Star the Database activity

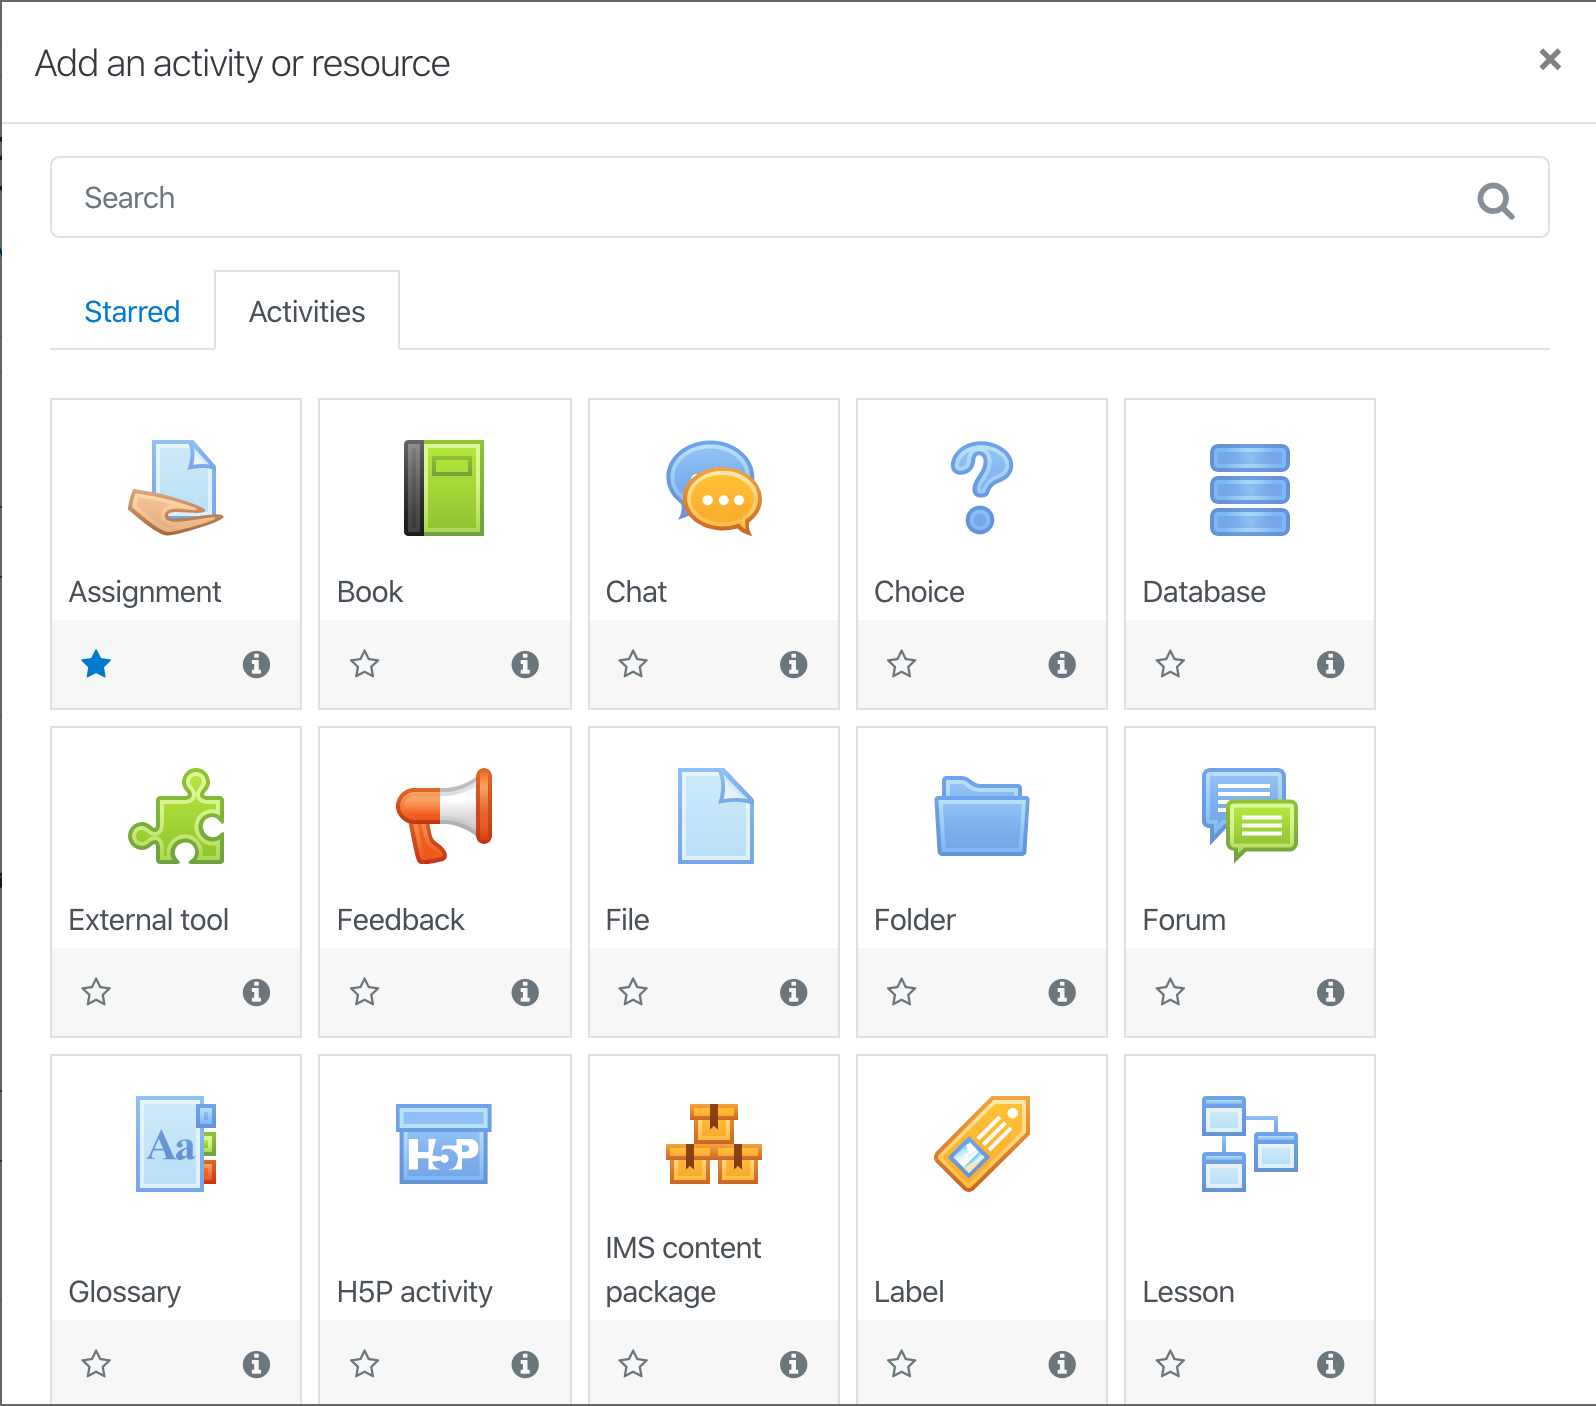coord(1170,664)
